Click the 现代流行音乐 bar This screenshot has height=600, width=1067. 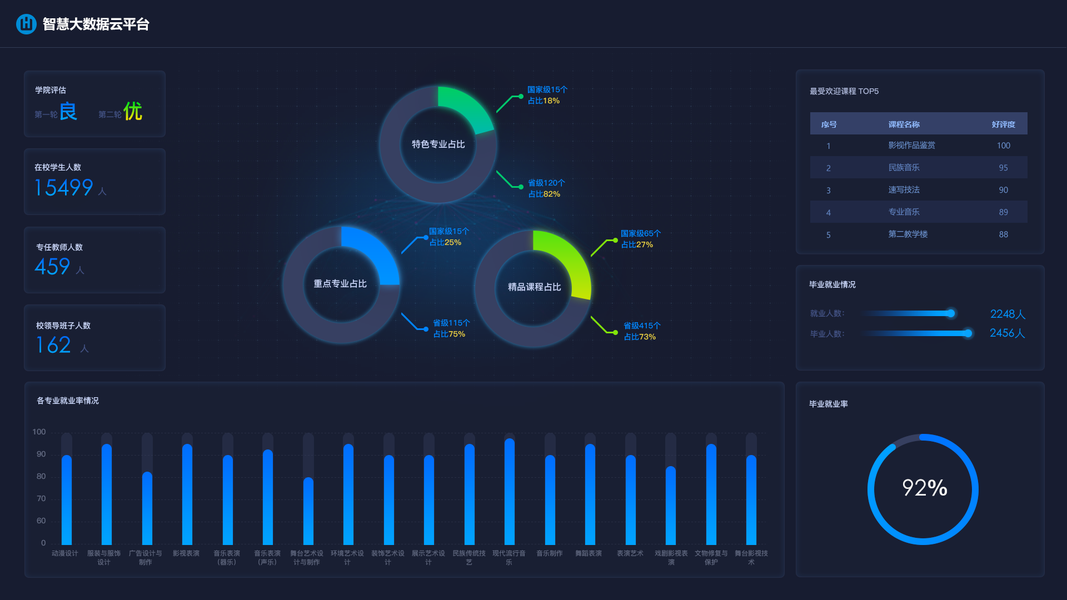(x=510, y=492)
